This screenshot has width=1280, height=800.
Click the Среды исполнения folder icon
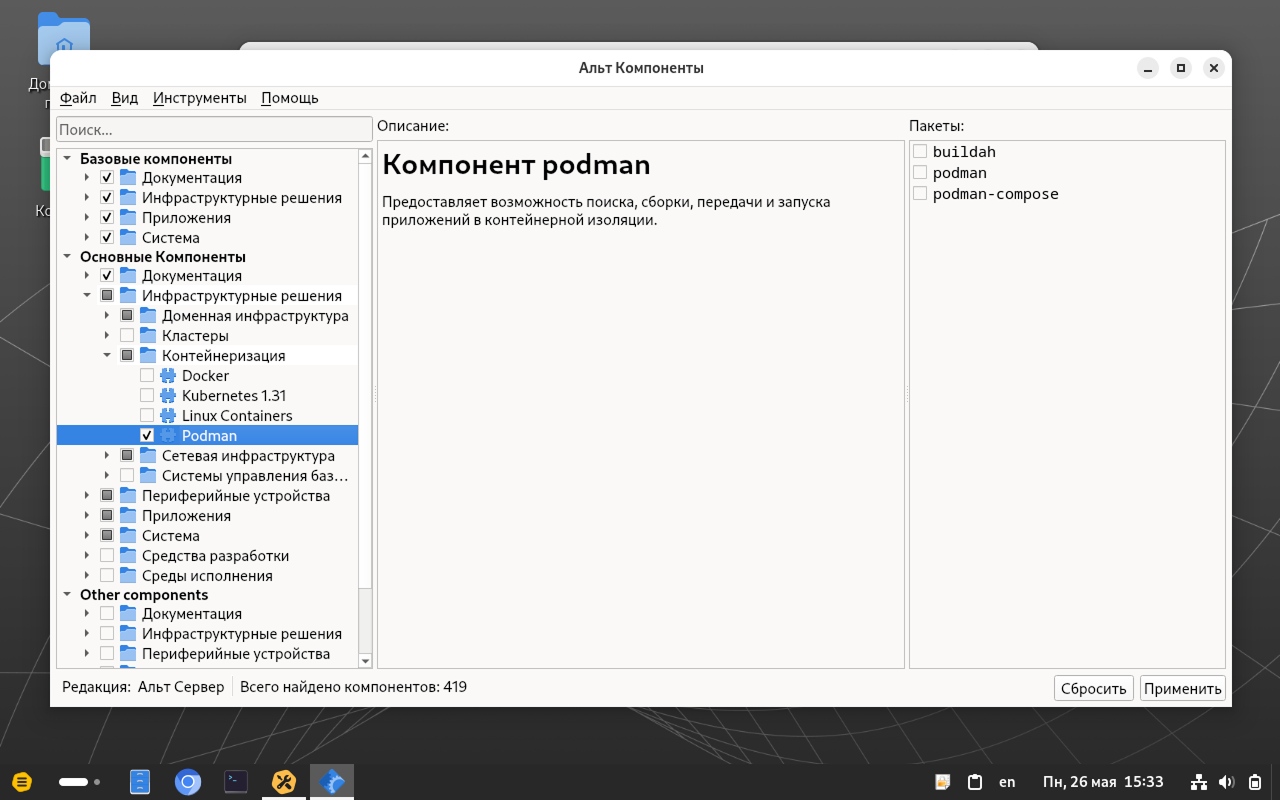click(128, 575)
